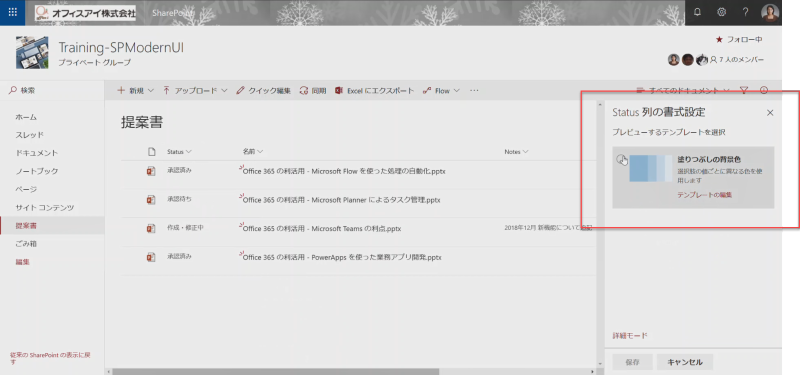Open the help question mark icon
This screenshot has height=375, width=800.
[745, 12]
